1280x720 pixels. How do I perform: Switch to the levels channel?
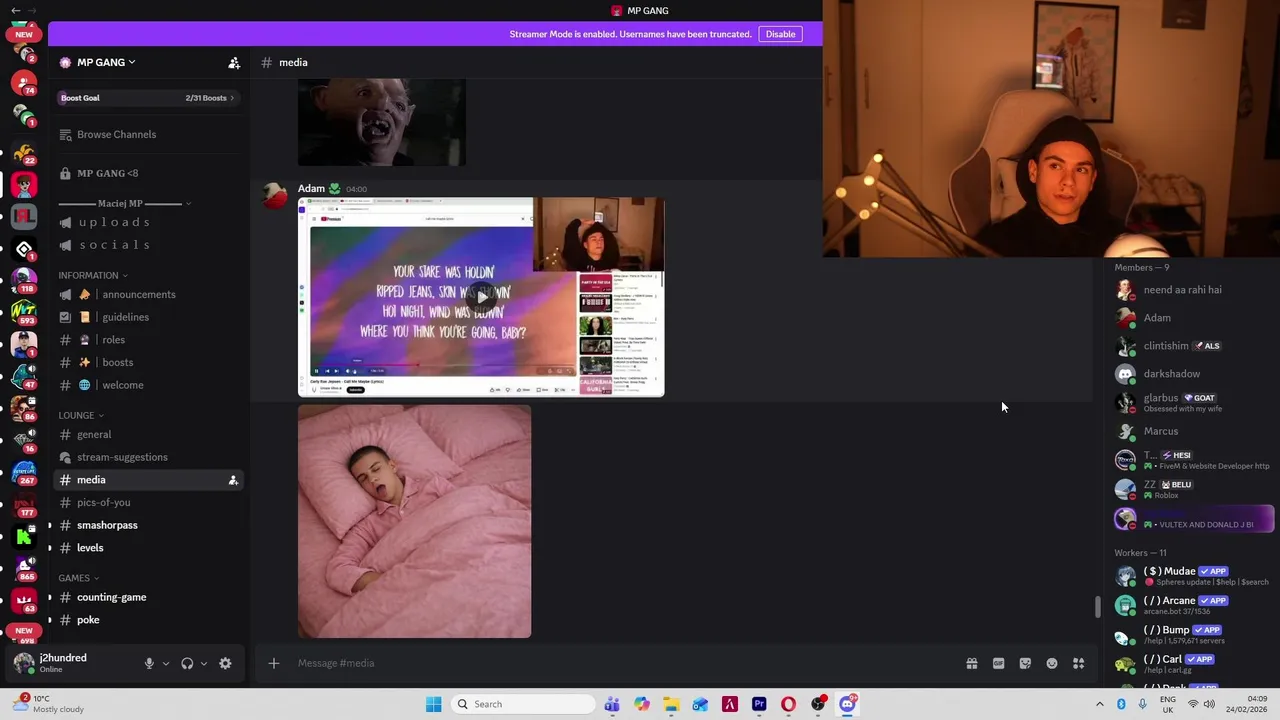point(147,548)
